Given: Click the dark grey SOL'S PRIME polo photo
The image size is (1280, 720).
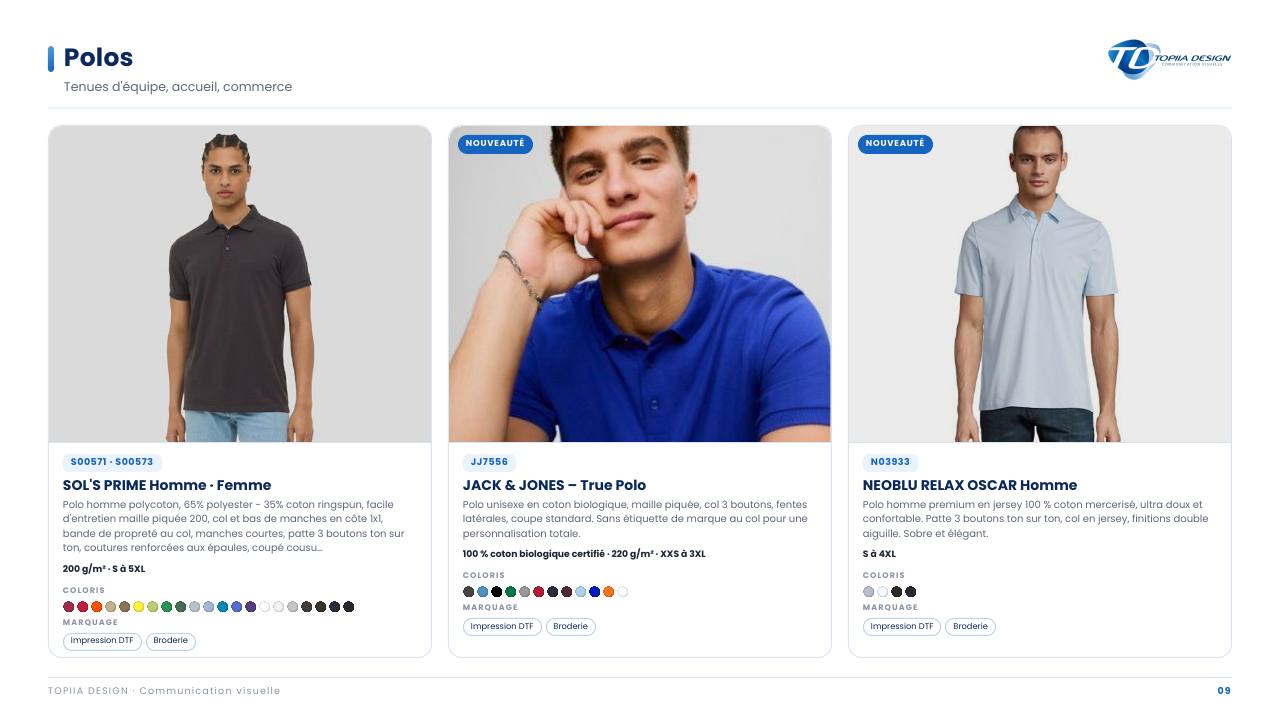Looking at the screenshot, I should point(240,284).
